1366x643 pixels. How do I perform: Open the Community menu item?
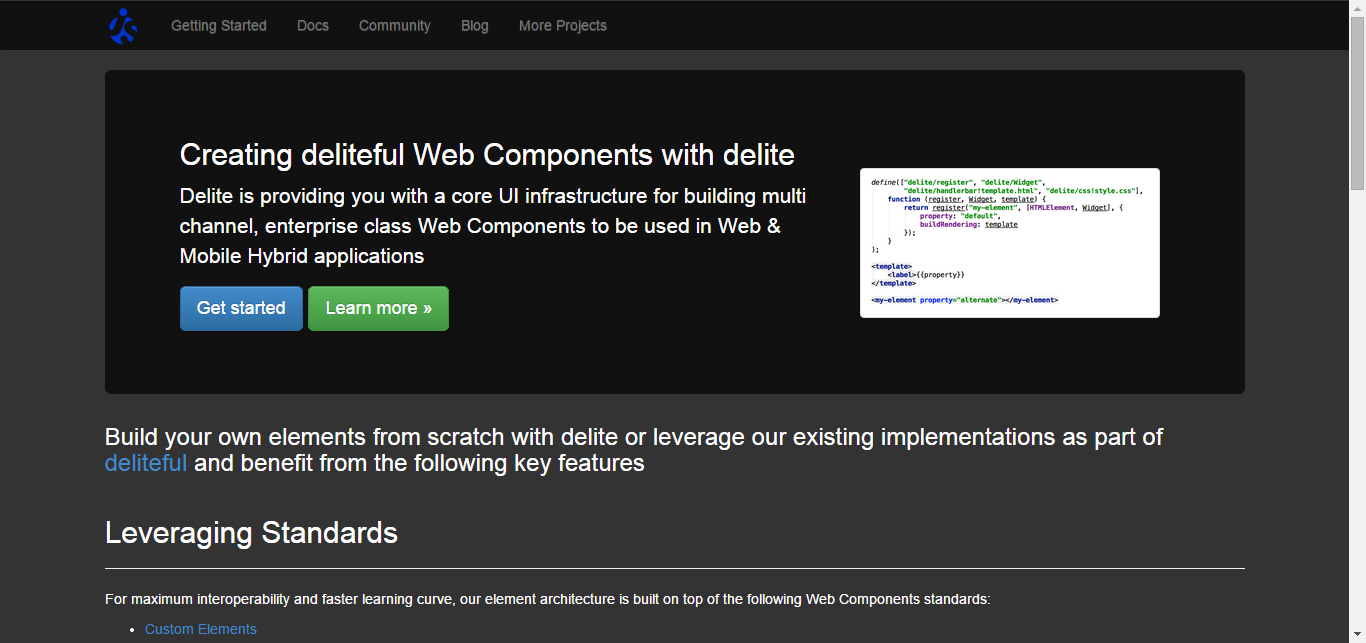click(395, 26)
